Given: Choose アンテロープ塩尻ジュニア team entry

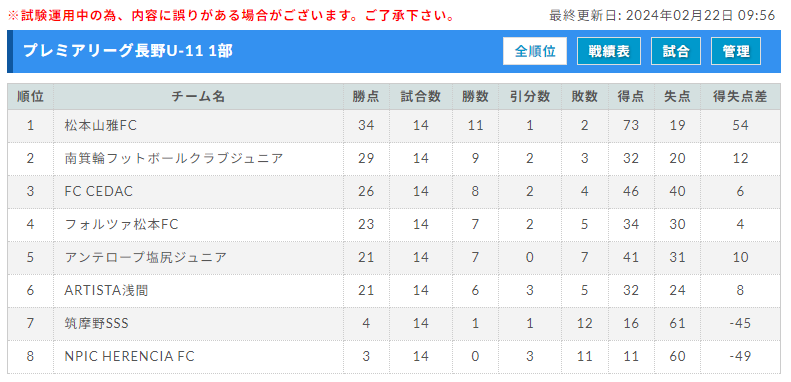Looking at the screenshot, I should [x=146, y=257].
